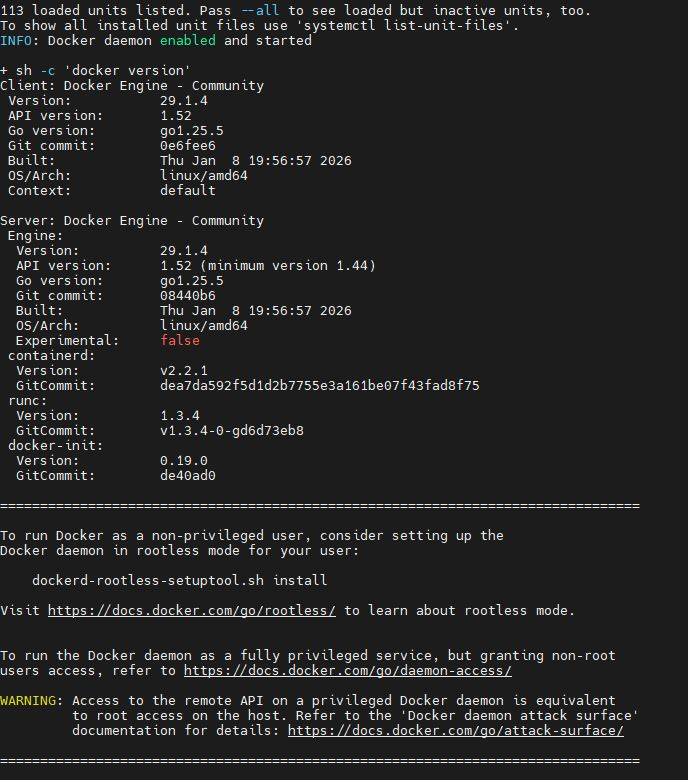Viewport: 688px width, 780px height.
Task: Click the red 'false' Experimental value
Action: 180,340
